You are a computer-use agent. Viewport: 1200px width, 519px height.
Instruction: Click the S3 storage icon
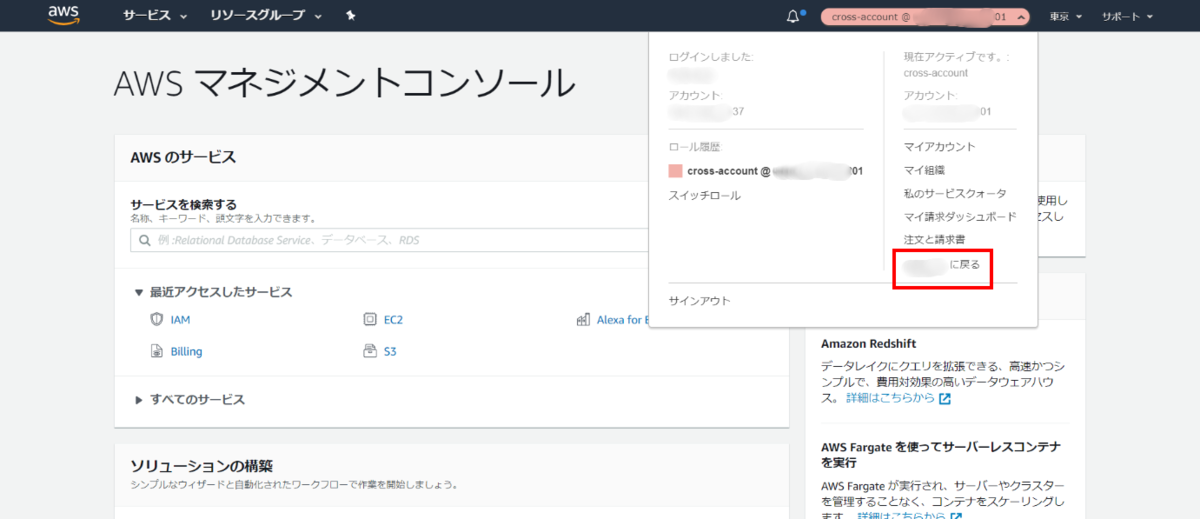coord(370,351)
